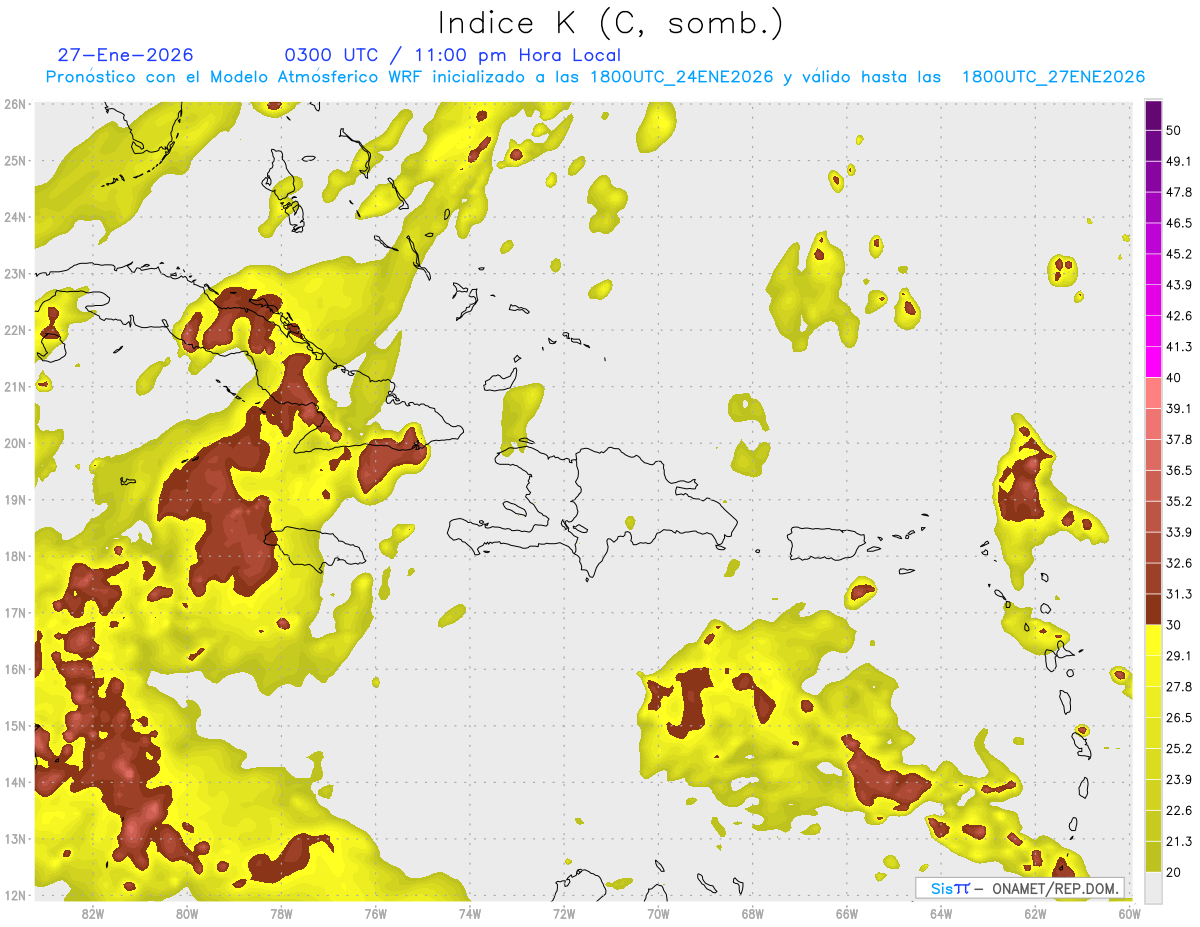Click colorbar value 46.5
Viewport: 1200px width, 927px height.
coord(1179,223)
